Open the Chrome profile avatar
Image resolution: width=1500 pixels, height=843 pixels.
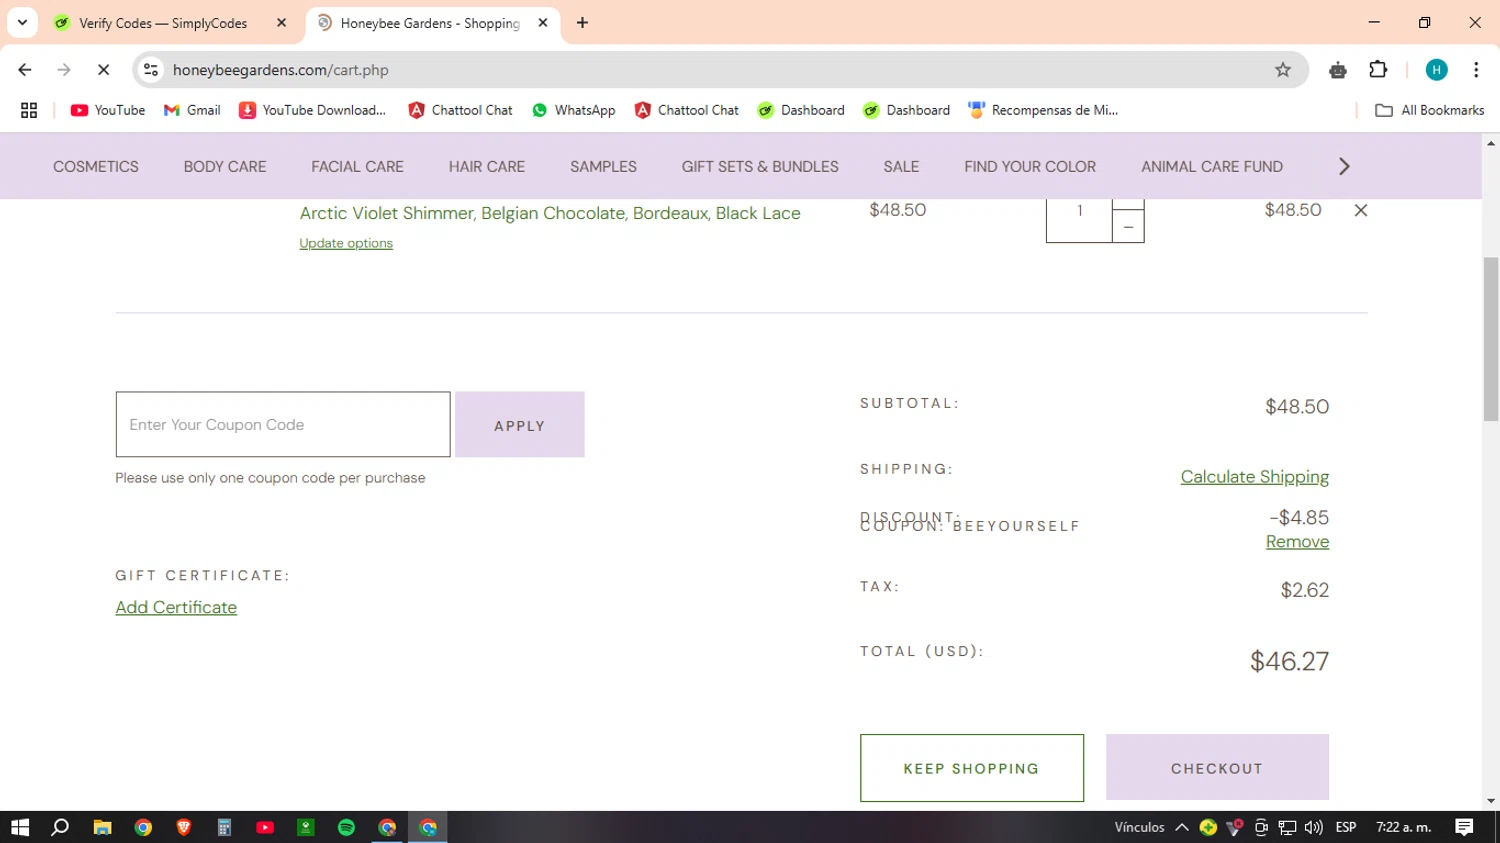tap(1437, 70)
